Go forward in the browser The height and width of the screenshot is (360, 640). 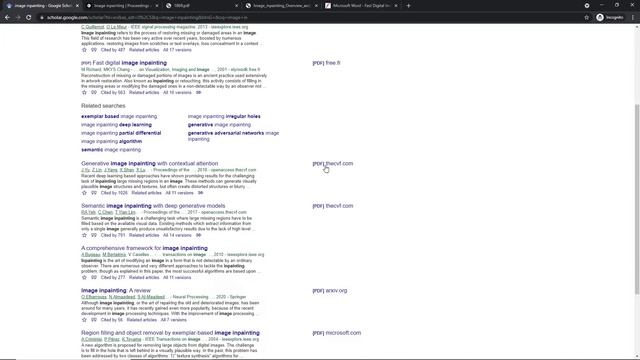(x=18, y=18)
